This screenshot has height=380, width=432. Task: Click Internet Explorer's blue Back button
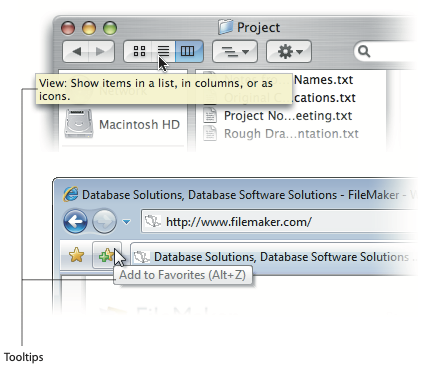[75, 221]
